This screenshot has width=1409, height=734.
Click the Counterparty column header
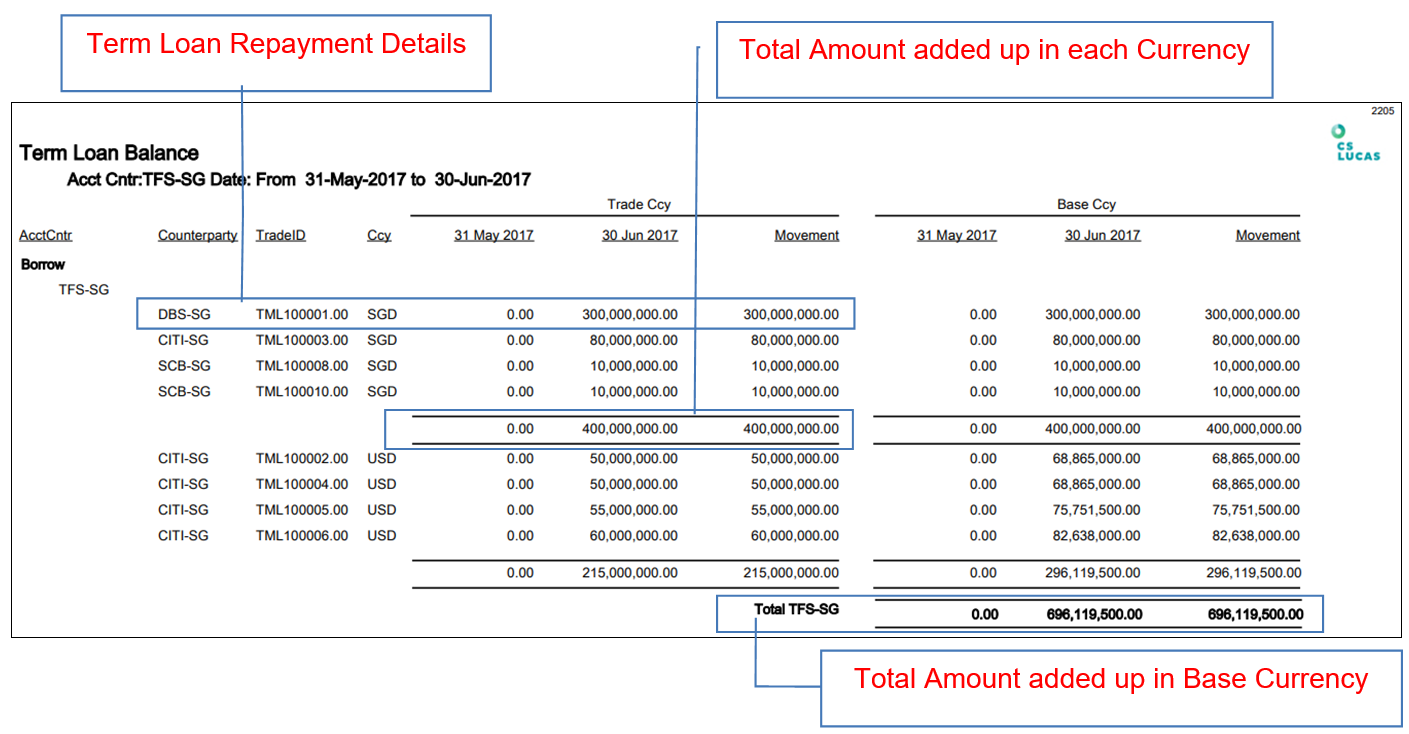pos(198,236)
